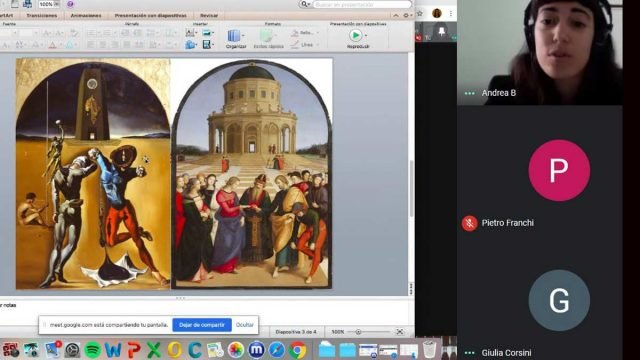Click the print icon in the top toolbar
The height and width of the screenshot is (360, 640).
[x=27, y=4]
